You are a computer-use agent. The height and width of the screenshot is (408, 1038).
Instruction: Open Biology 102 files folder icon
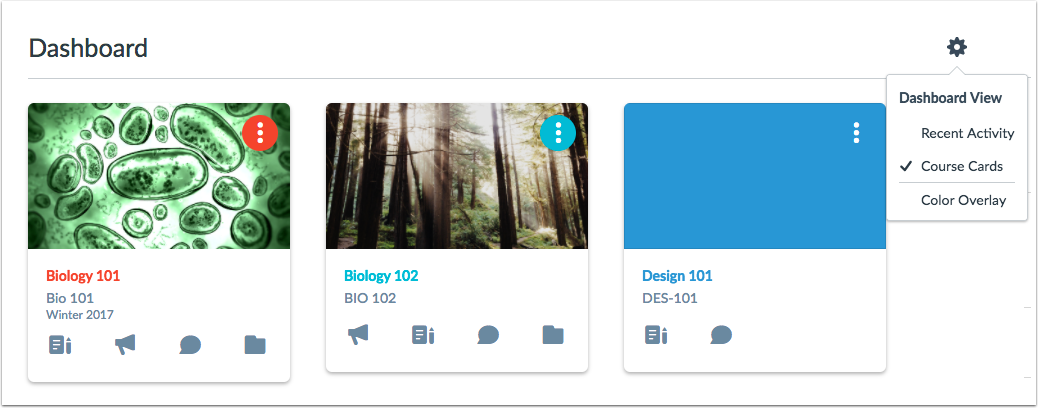tap(553, 335)
